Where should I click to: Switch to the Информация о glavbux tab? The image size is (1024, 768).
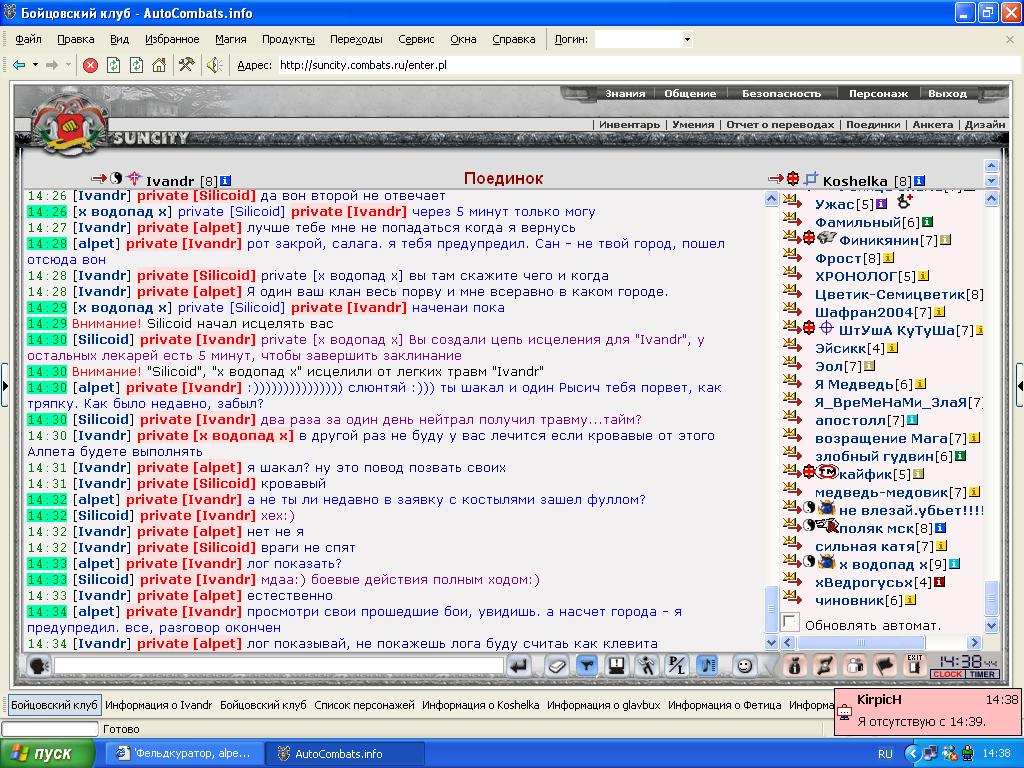(603, 705)
